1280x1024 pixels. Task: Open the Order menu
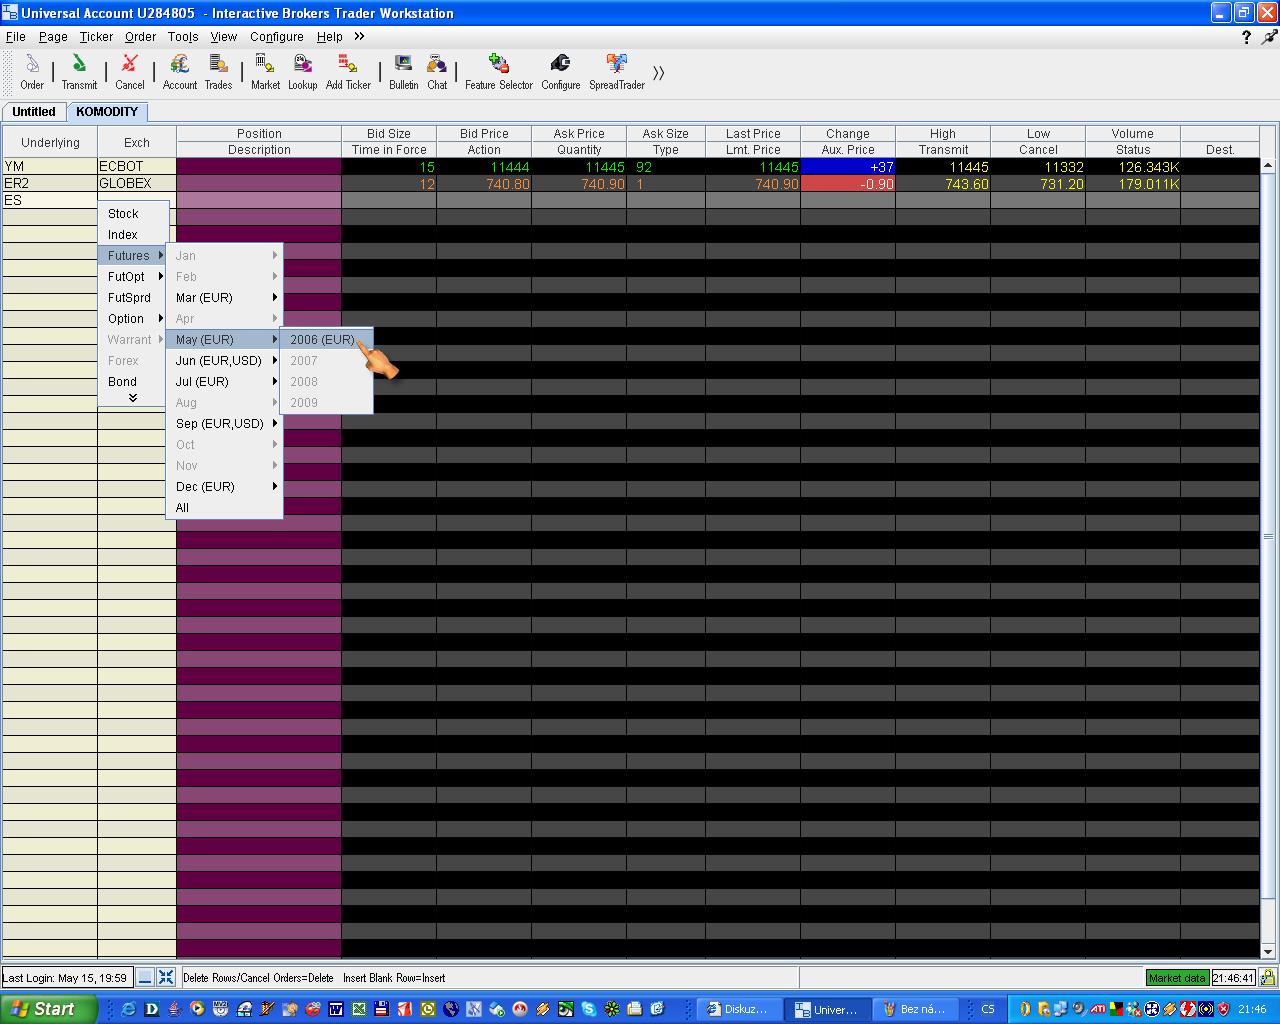click(140, 37)
